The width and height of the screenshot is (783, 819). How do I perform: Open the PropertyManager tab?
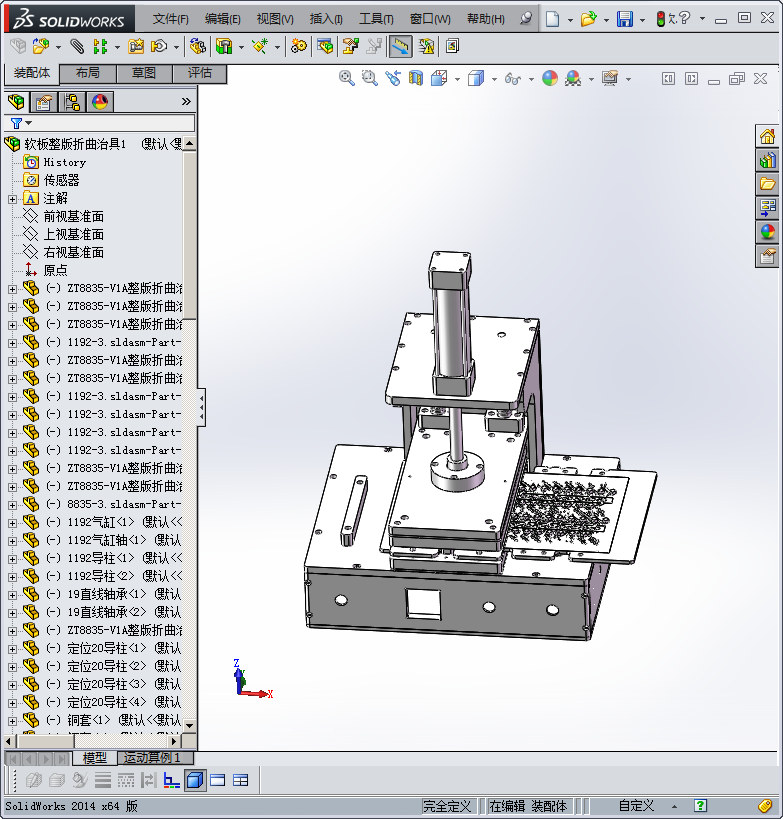point(43,102)
